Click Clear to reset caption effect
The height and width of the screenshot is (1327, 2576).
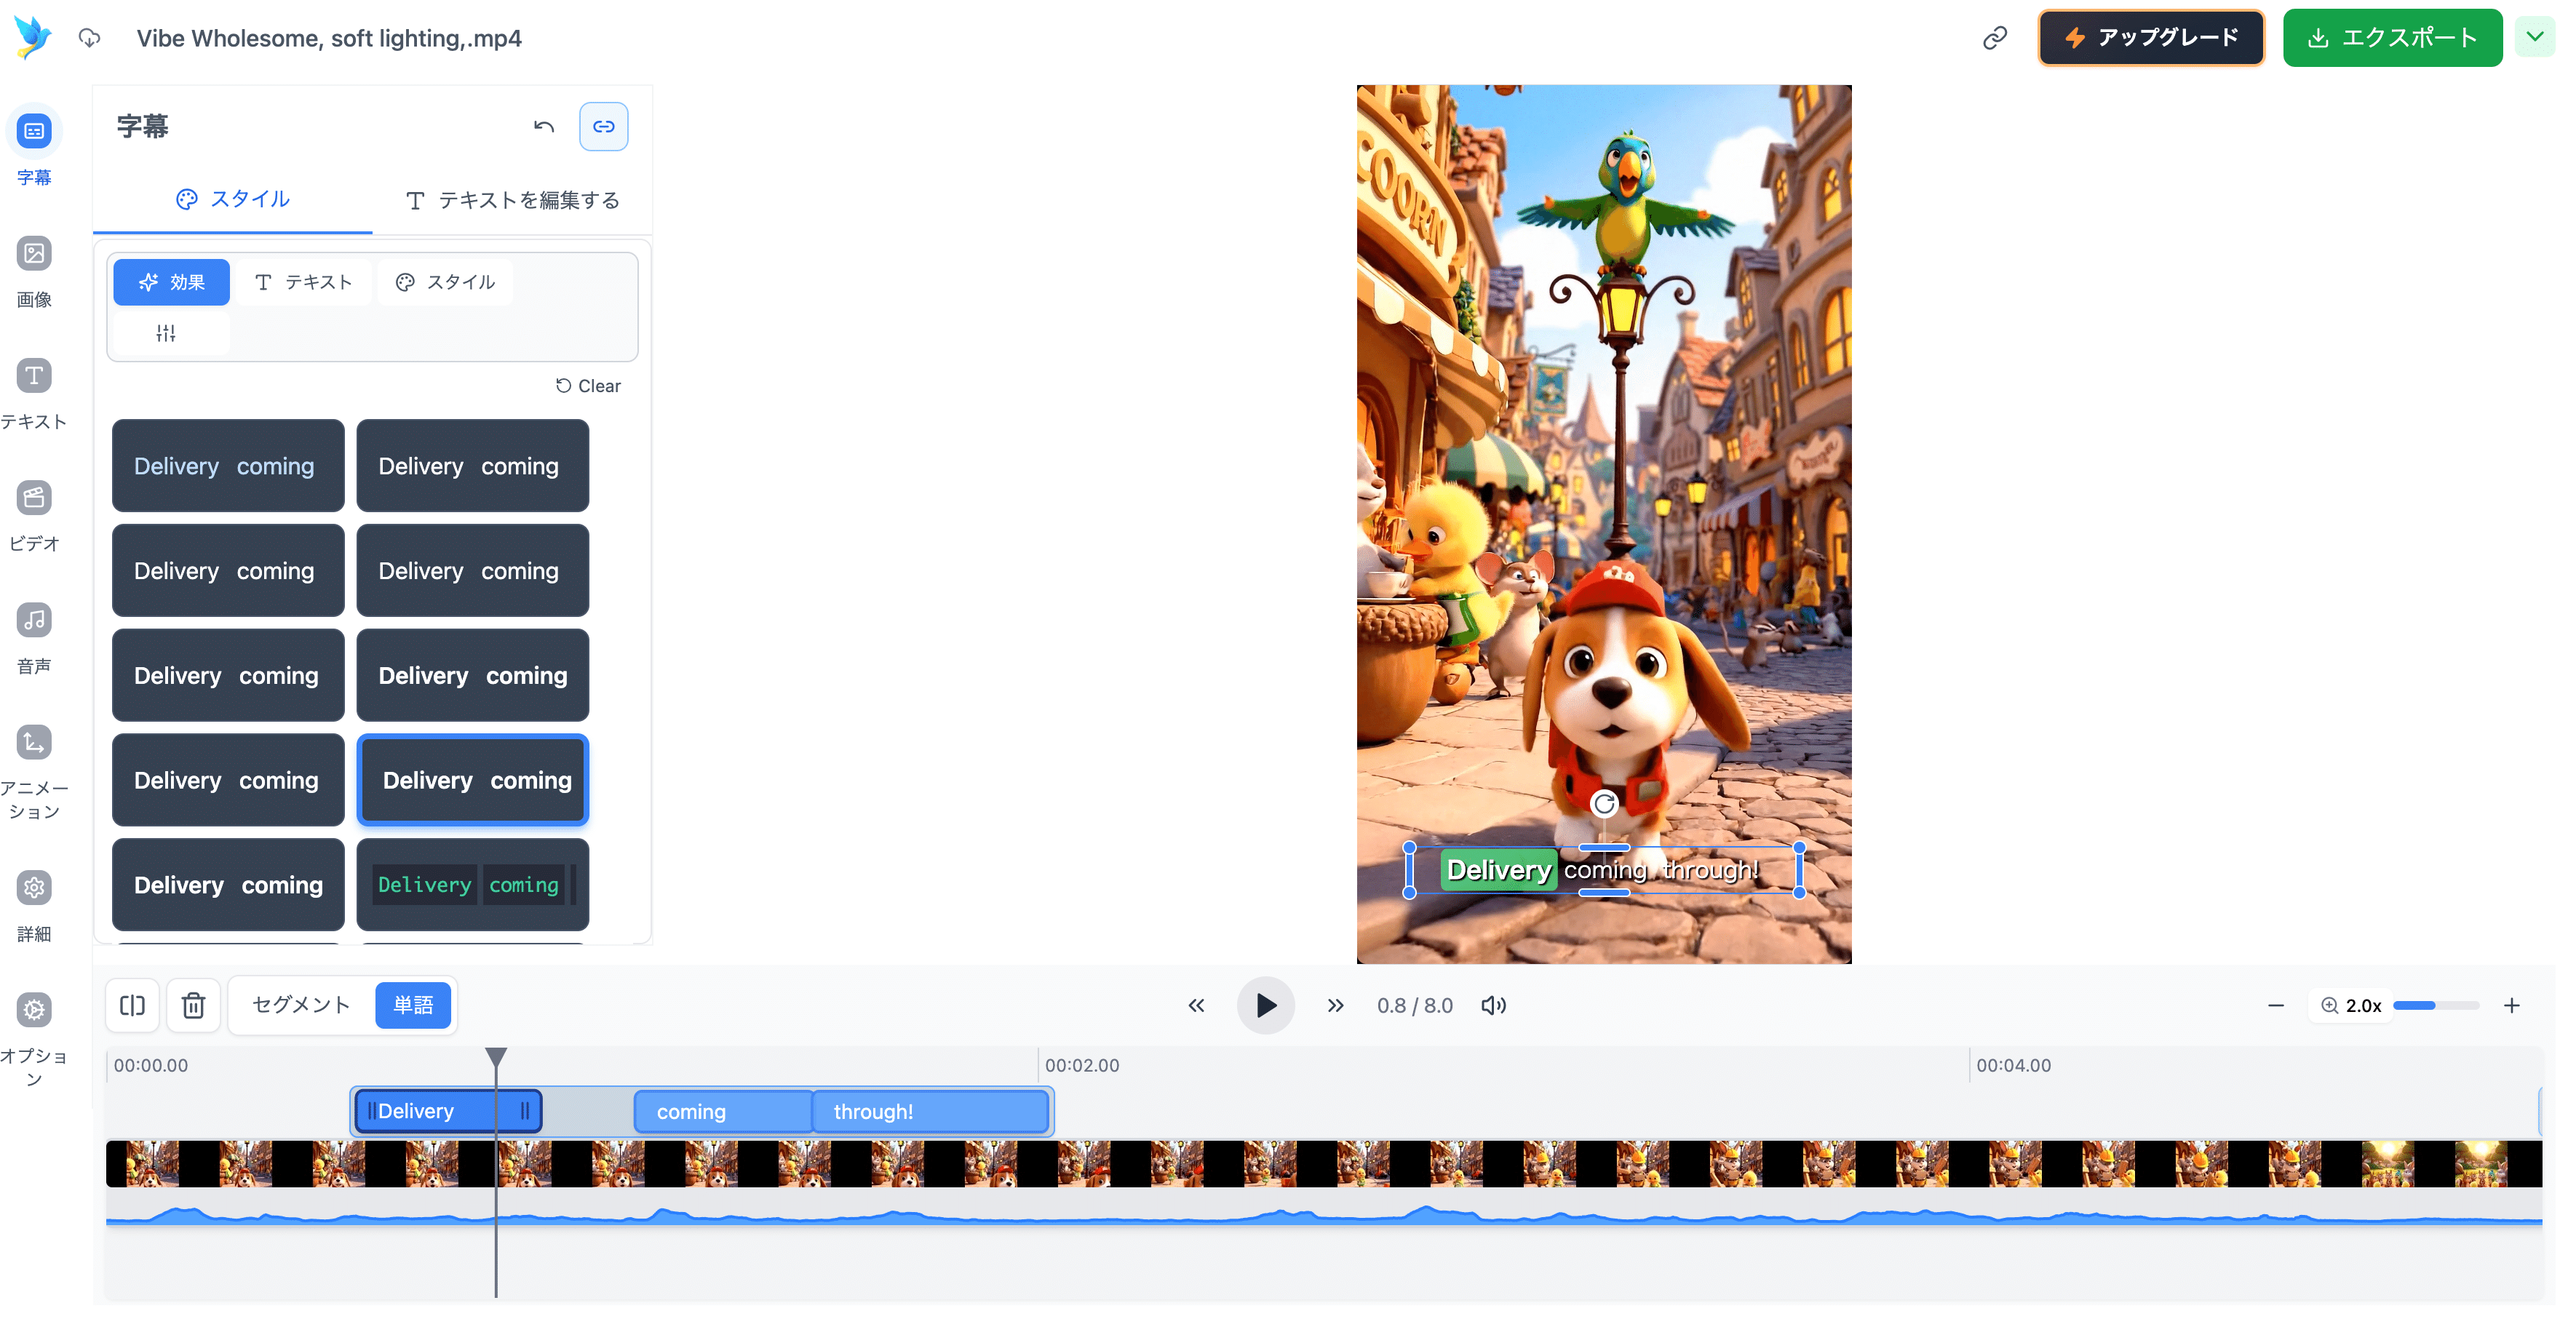coord(588,386)
